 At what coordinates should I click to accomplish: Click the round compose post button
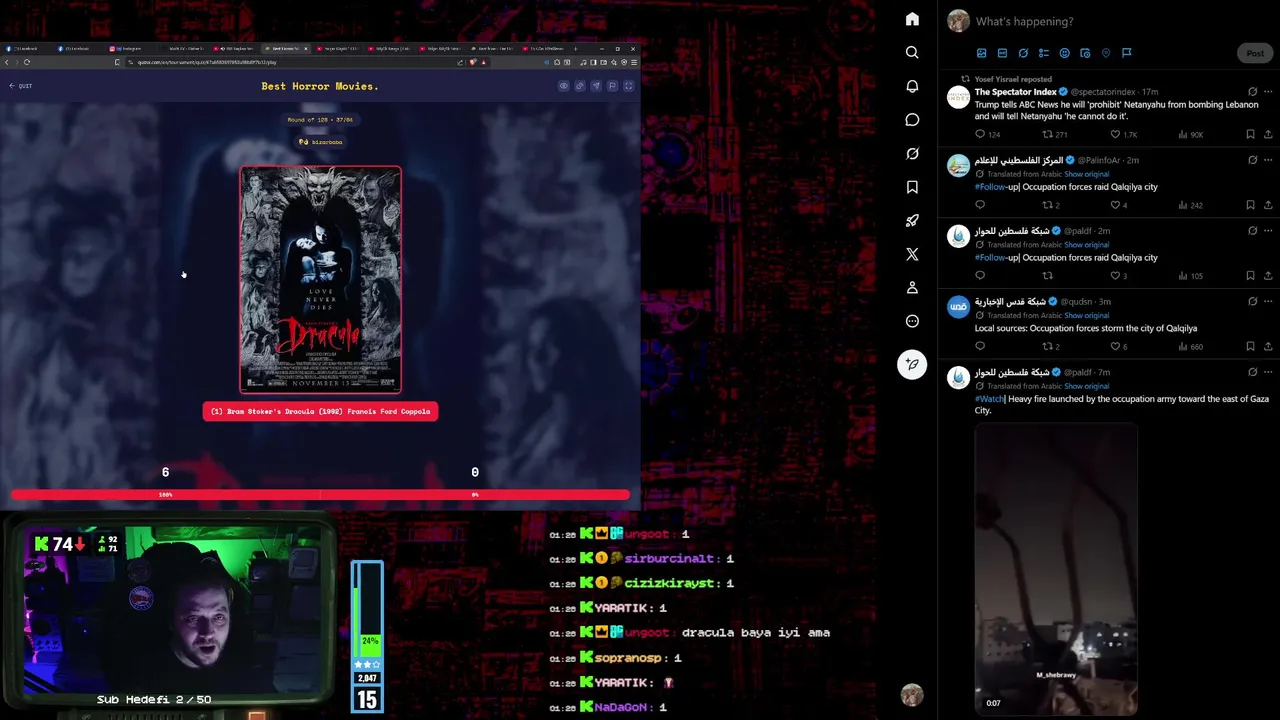pos(912,364)
